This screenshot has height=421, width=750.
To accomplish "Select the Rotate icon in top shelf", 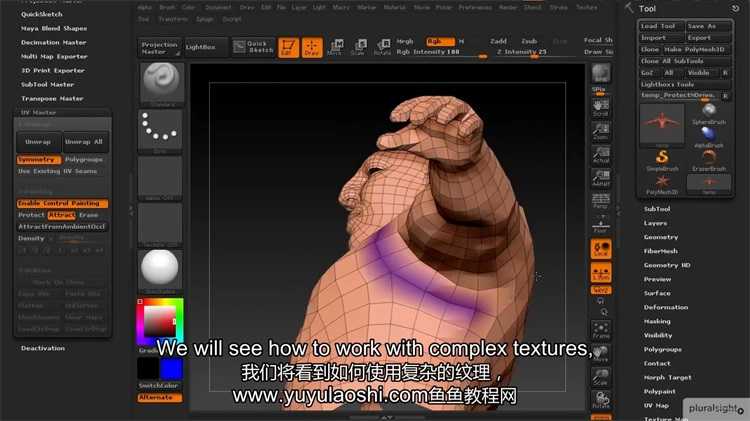I will point(383,47).
